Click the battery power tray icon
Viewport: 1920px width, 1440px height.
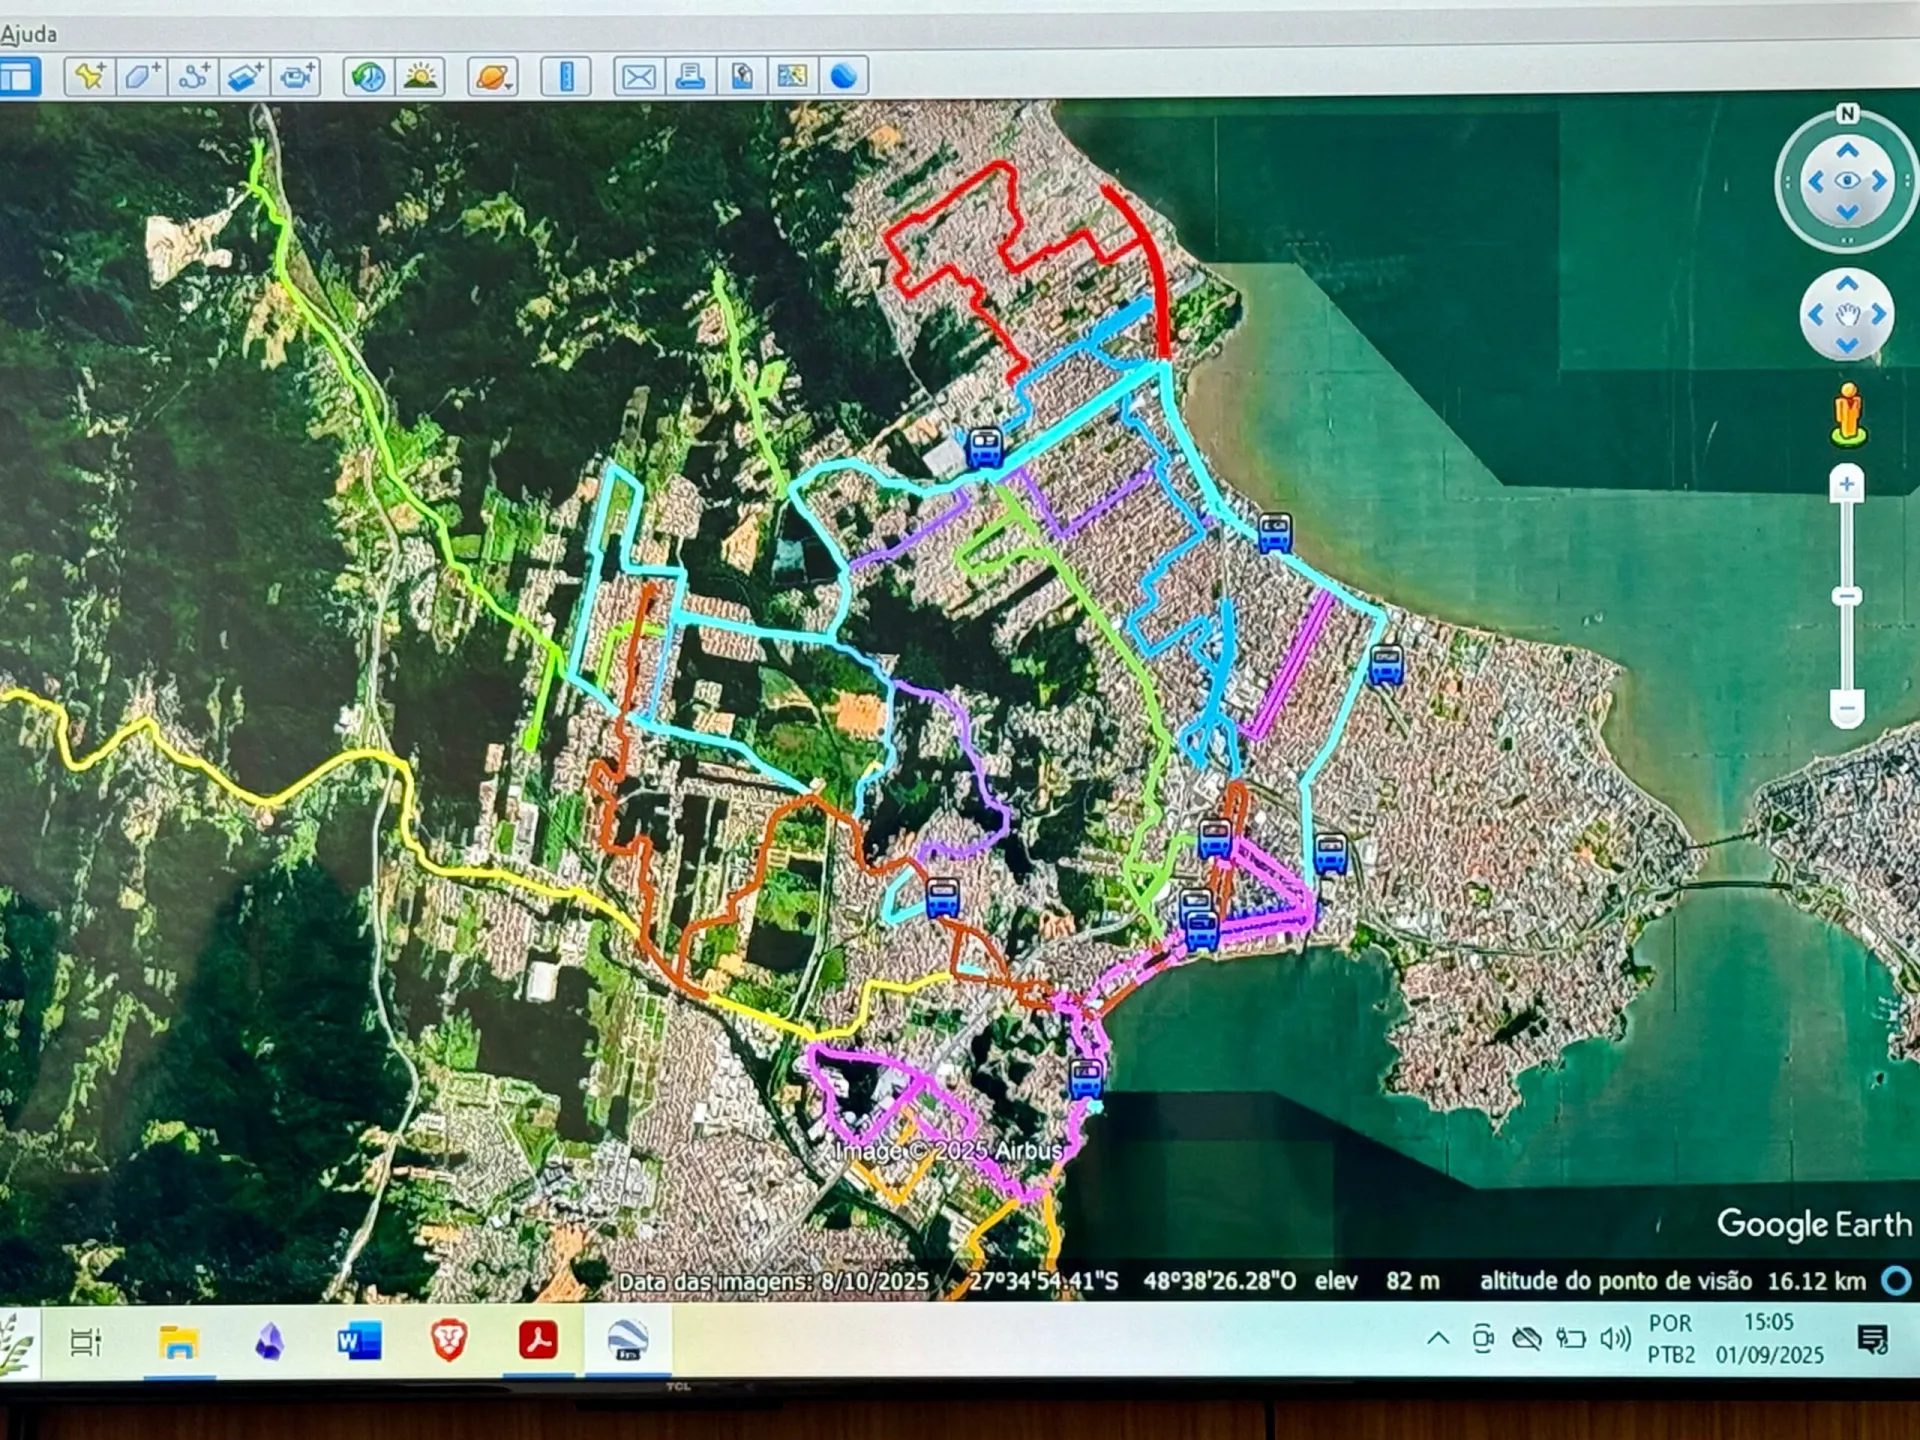tap(1571, 1338)
